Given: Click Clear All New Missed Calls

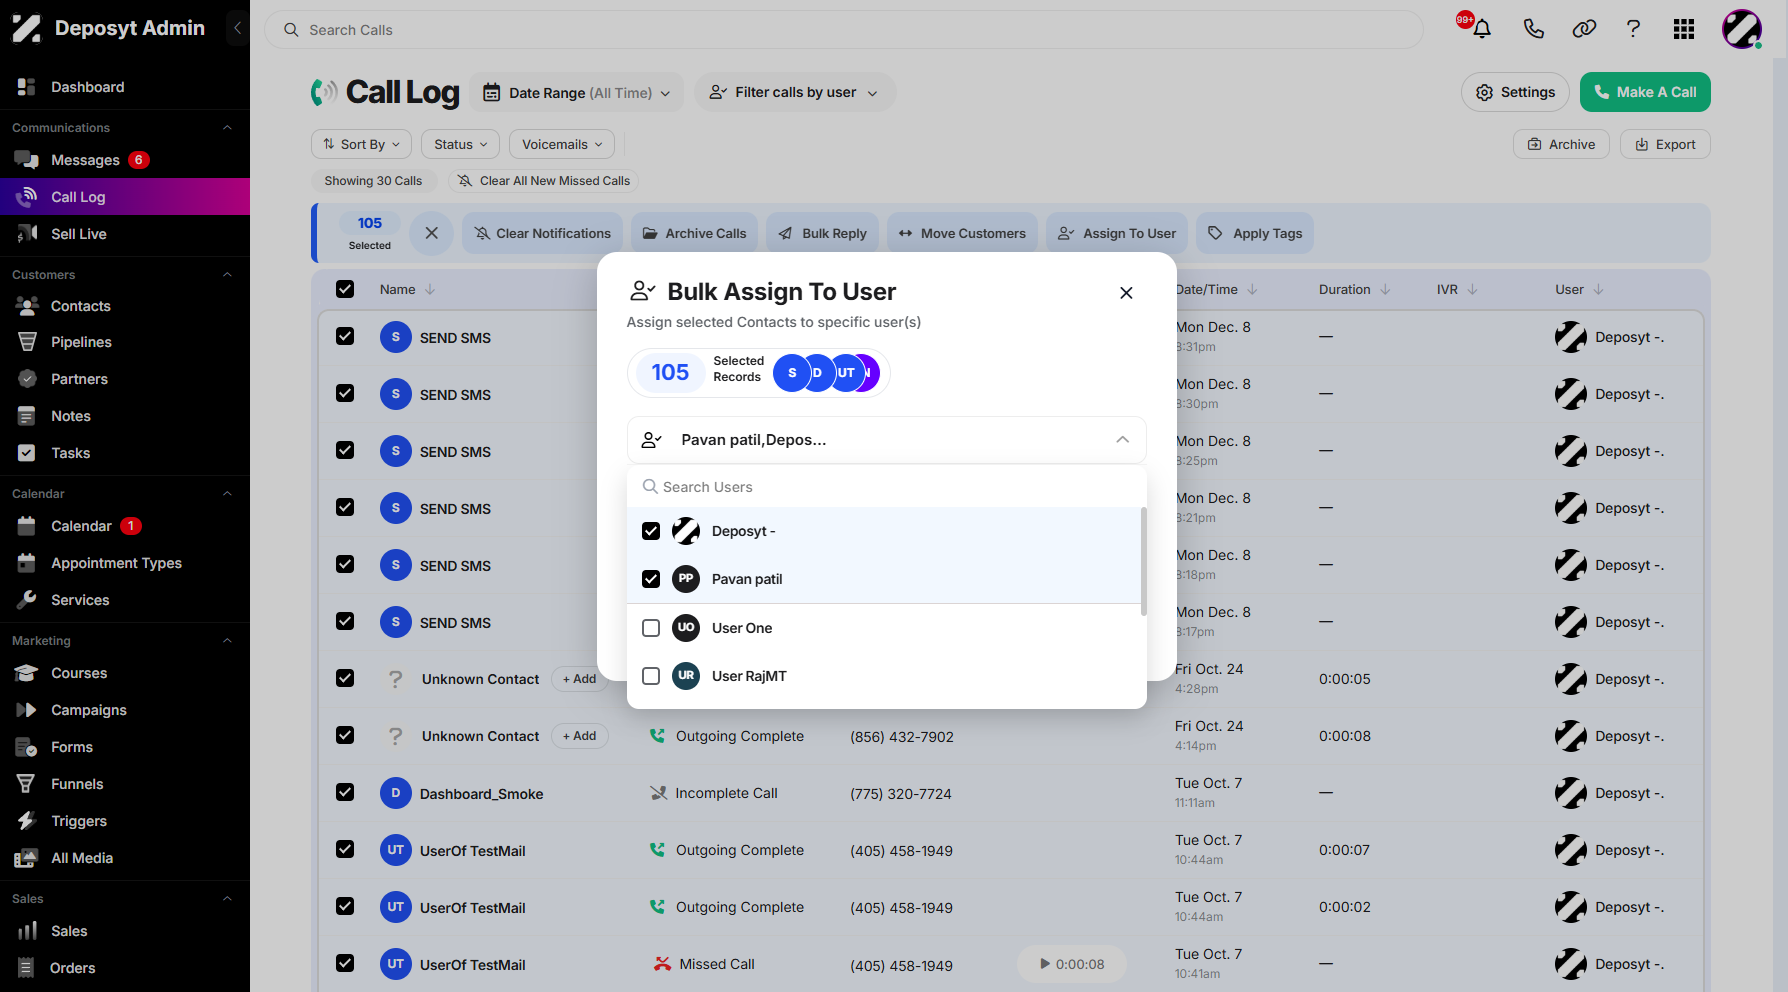Looking at the screenshot, I should click(543, 181).
